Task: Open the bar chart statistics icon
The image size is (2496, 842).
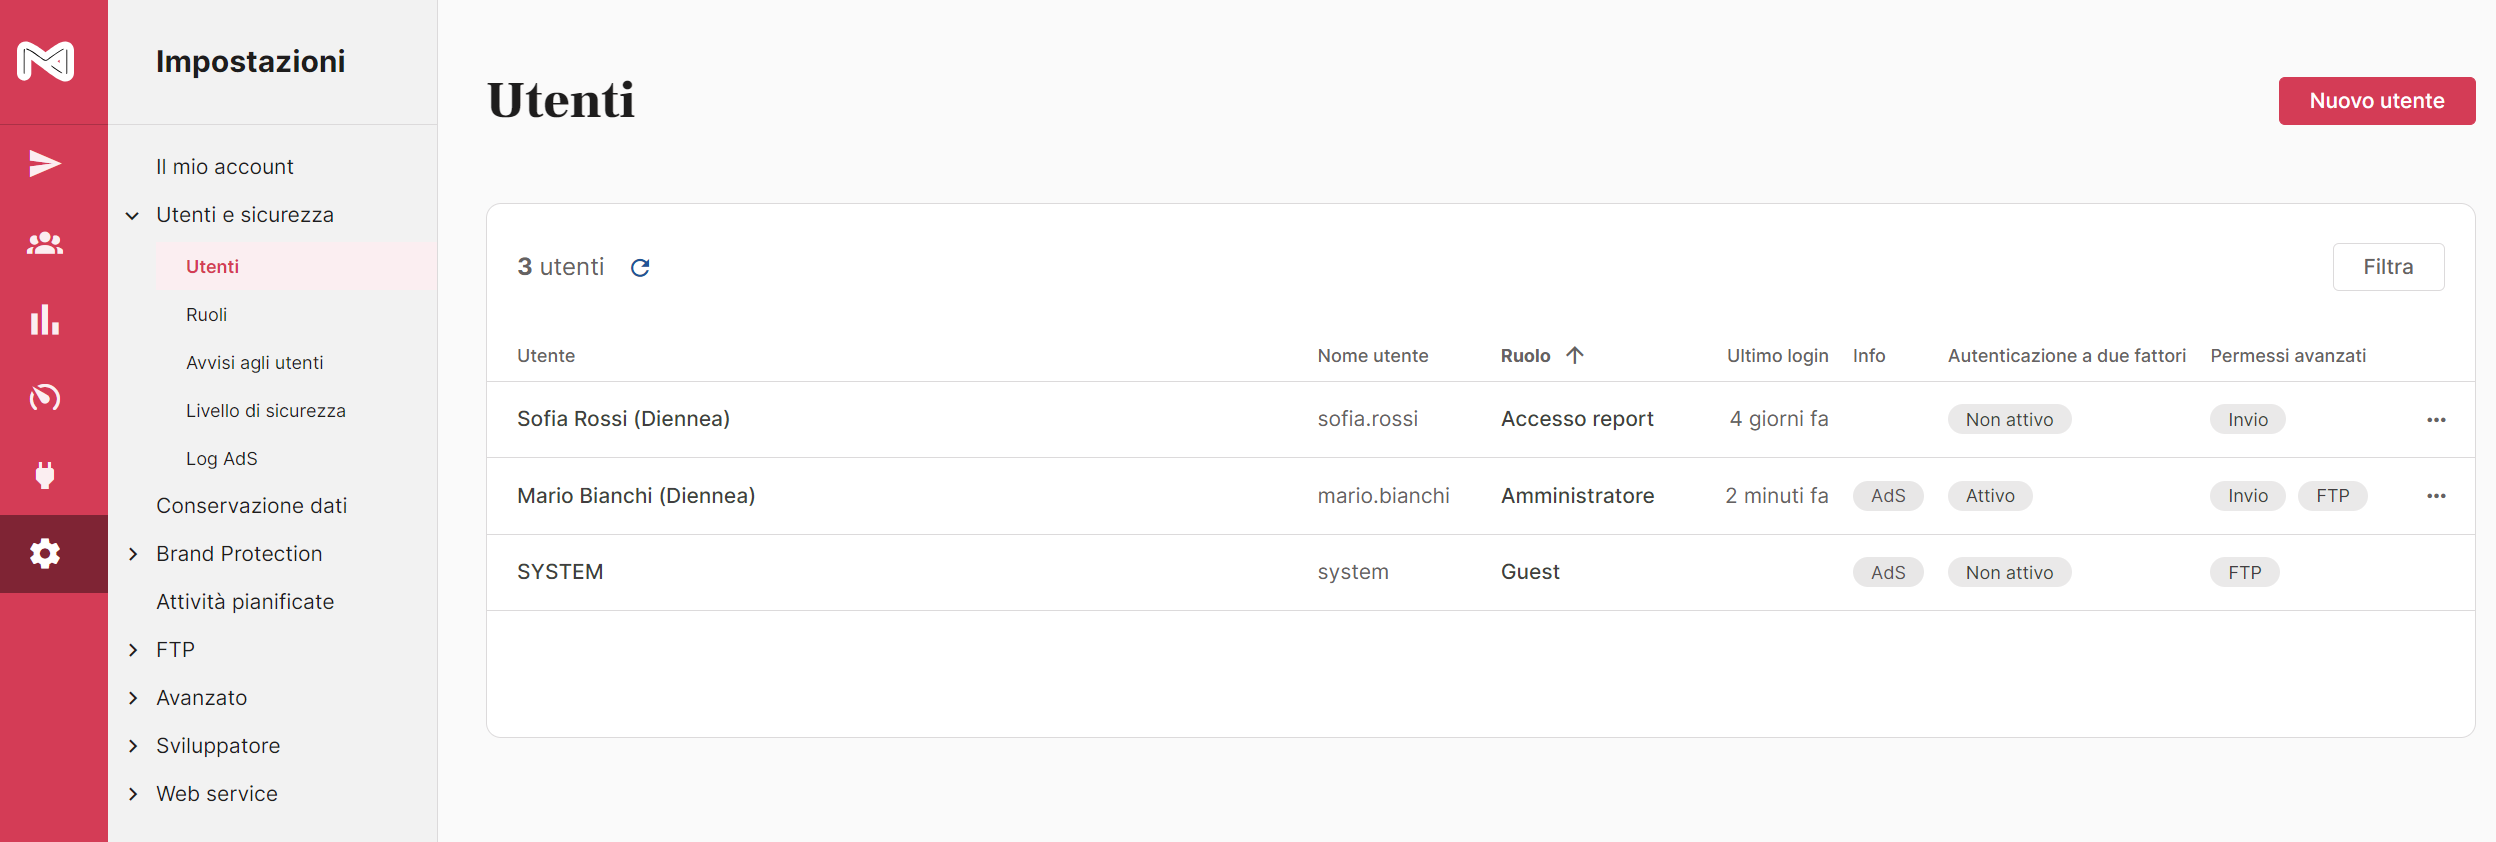Action: click(x=45, y=320)
